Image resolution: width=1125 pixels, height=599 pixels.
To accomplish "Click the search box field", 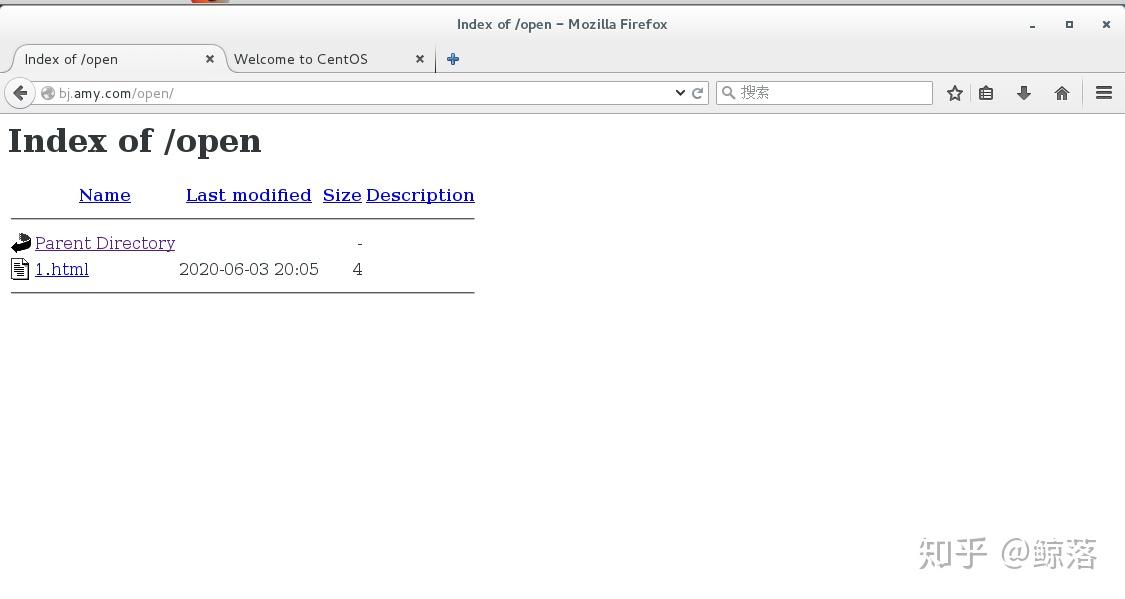I will [824, 93].
